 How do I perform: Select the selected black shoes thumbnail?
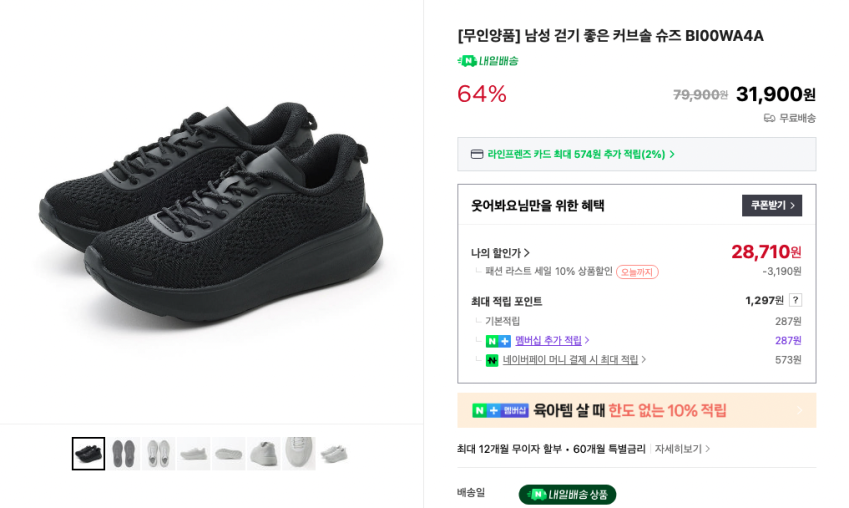click(88, 453)
